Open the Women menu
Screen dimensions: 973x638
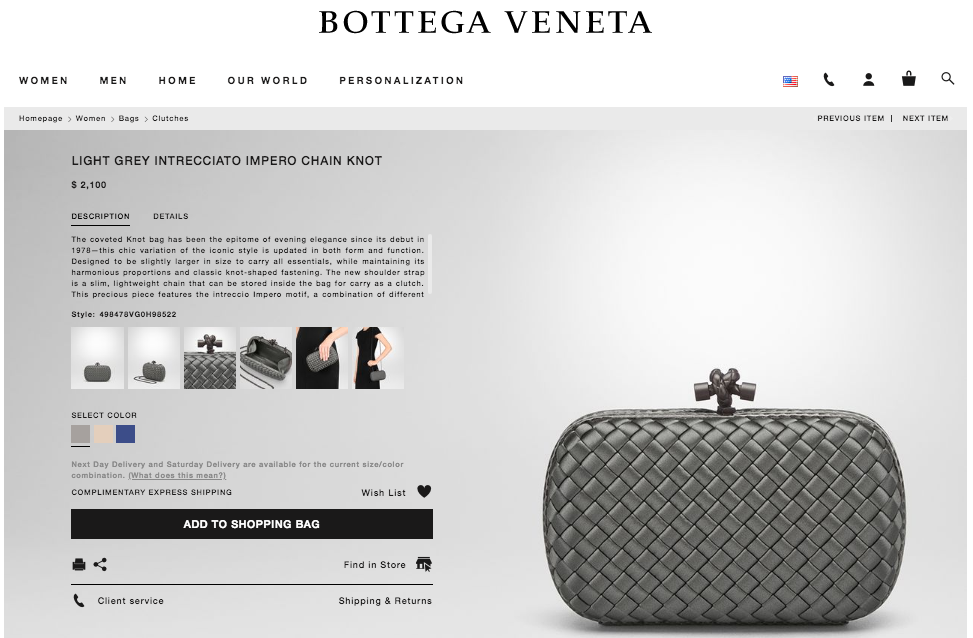click(x=43, y=81)
